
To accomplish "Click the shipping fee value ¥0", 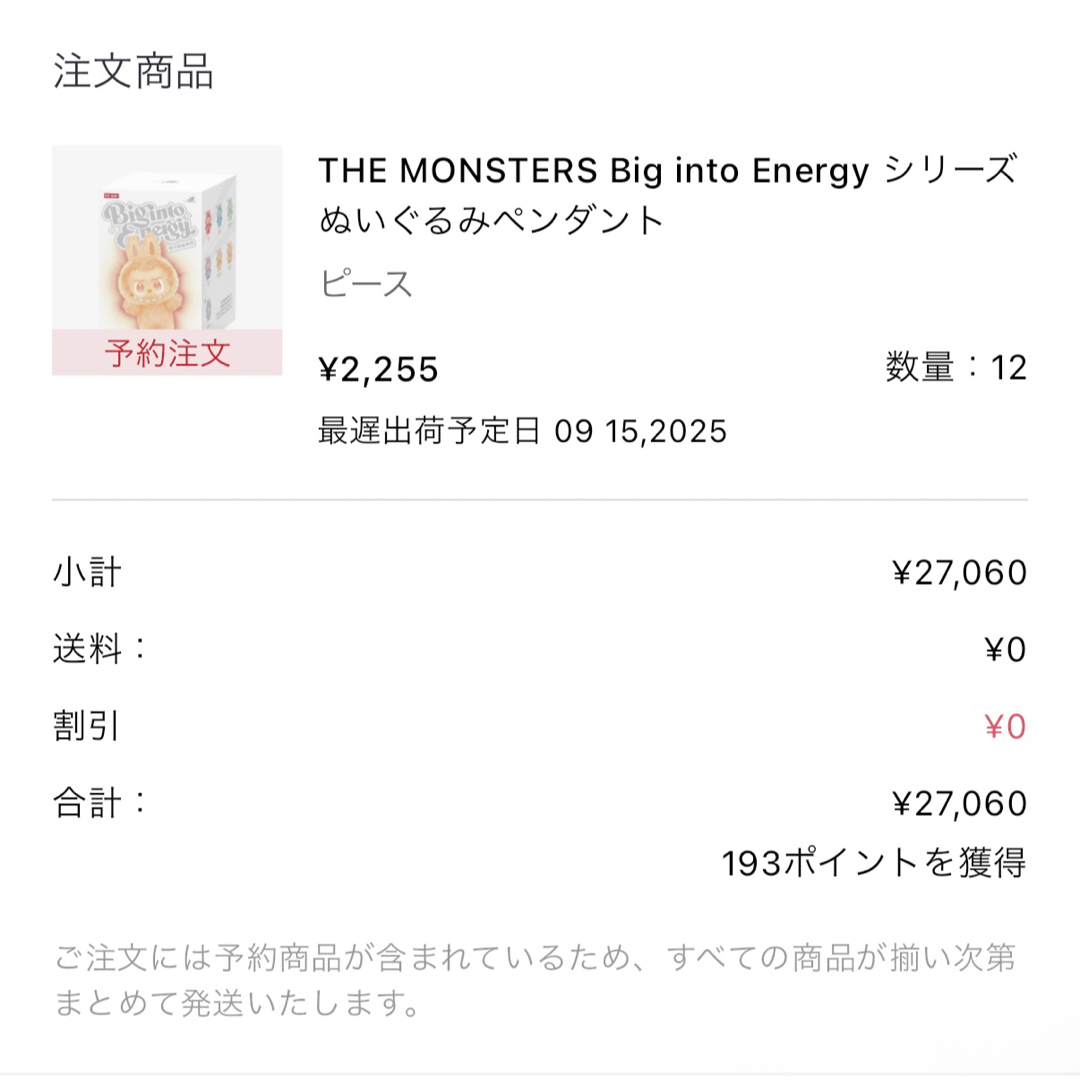I will pos(1006,650).
